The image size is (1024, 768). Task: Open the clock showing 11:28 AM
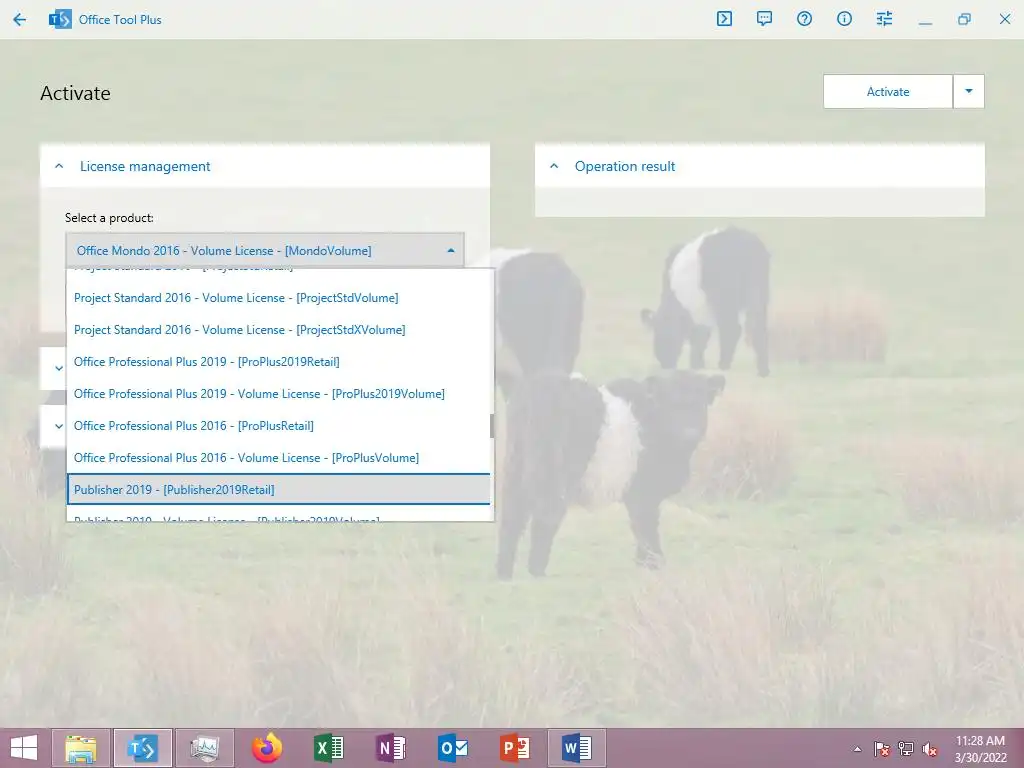click(981, 749)
